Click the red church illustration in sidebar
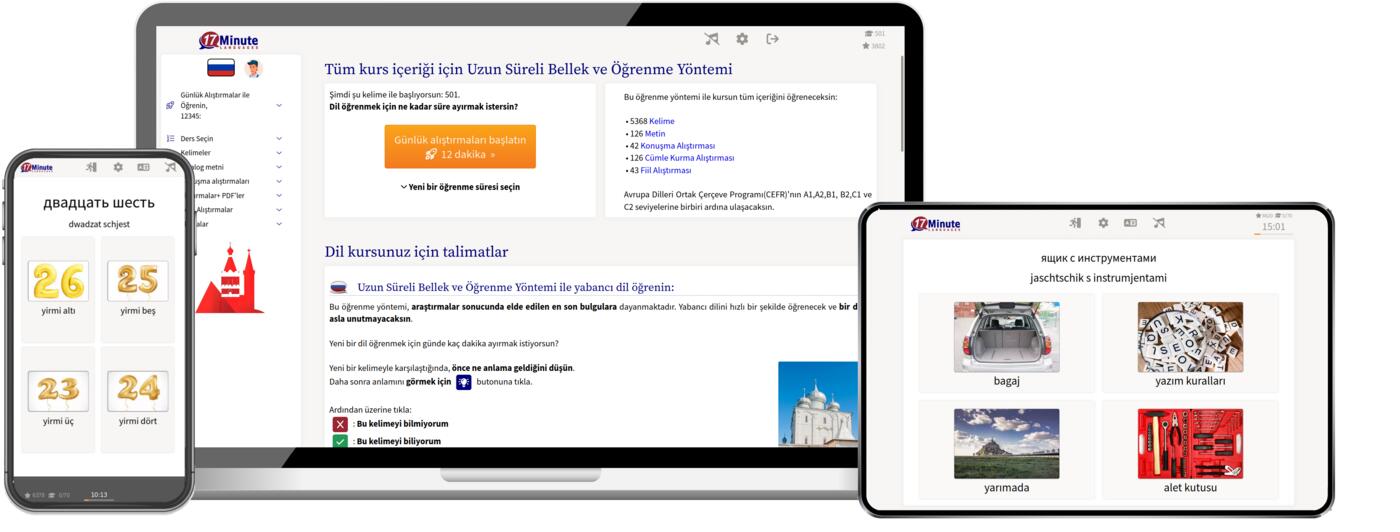The height and width of the screenshot is (532, 1400). pos(229,278)
